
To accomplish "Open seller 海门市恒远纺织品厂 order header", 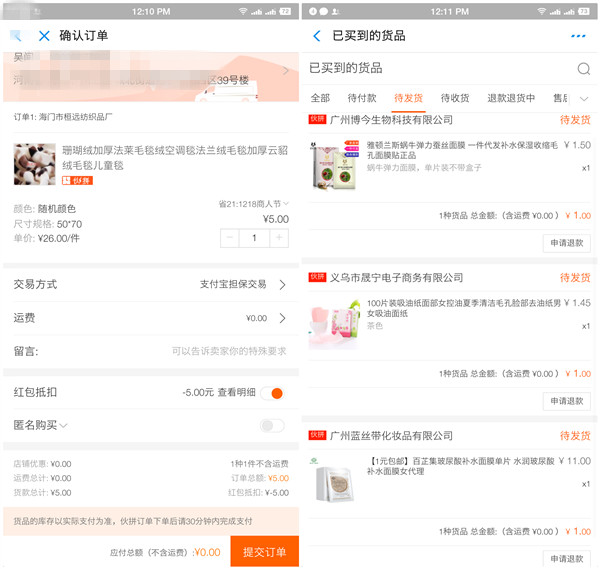I will pos(63,117).
